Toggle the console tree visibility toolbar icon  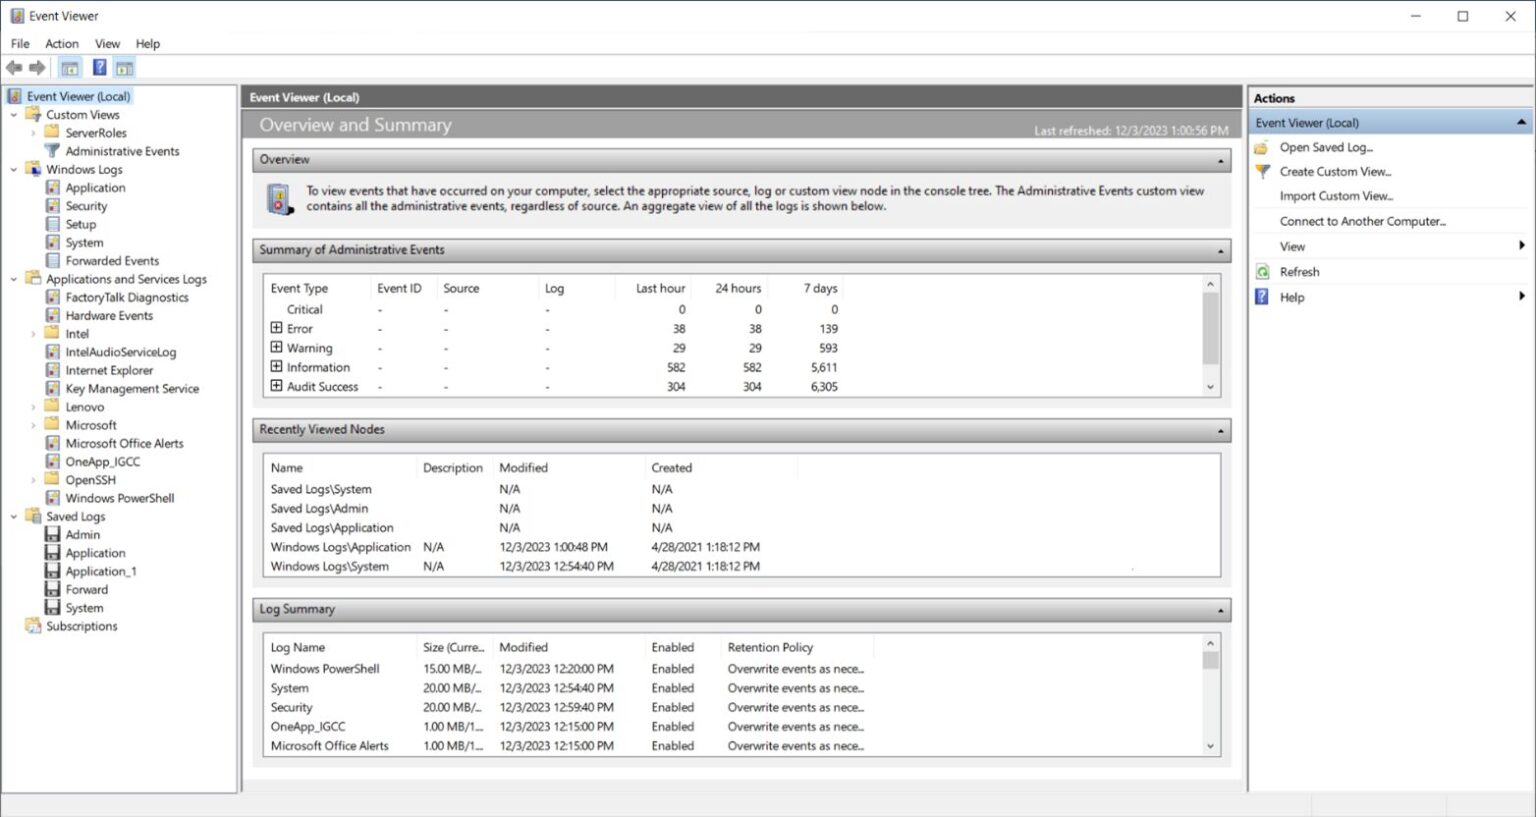[x=70, y=67]
